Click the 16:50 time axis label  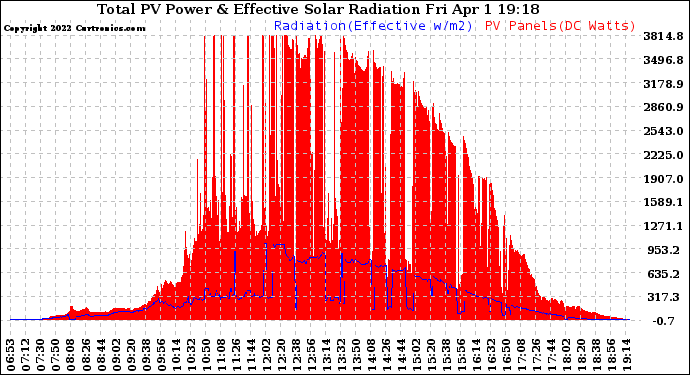coord(507,355)
